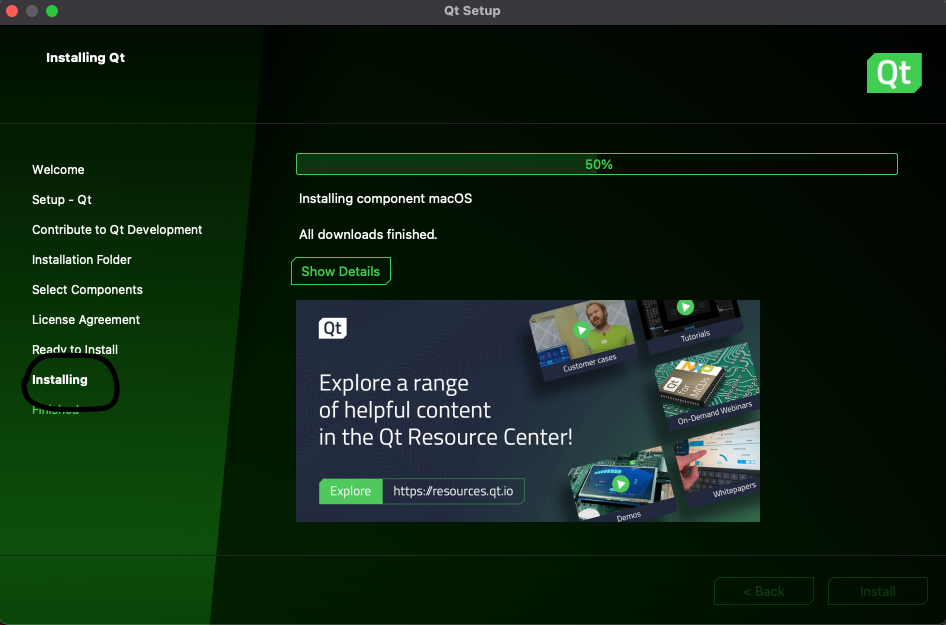Screen dimensions: 946x625
Task: Click the white Qt logo on banner
Action: point(333,329)
